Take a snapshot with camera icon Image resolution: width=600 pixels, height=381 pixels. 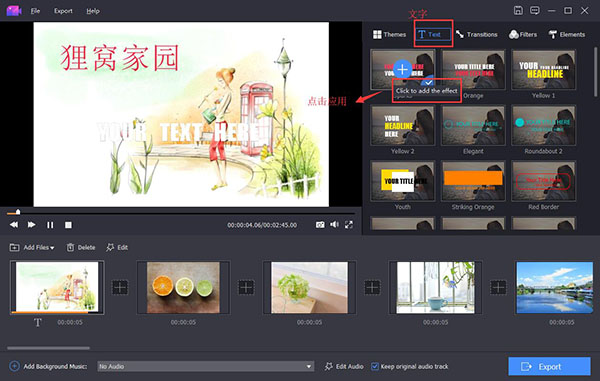point(320,225)
